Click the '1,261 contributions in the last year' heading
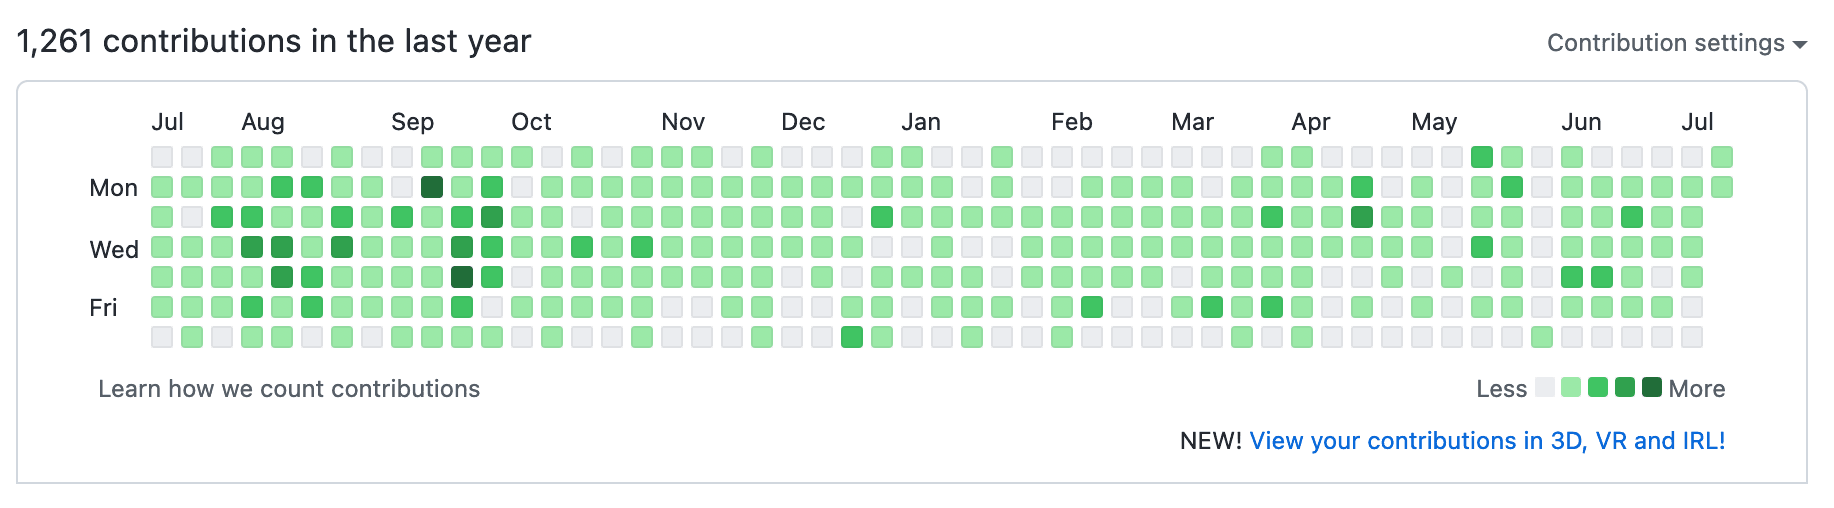1834x508 pixels. tap(274, 41)
